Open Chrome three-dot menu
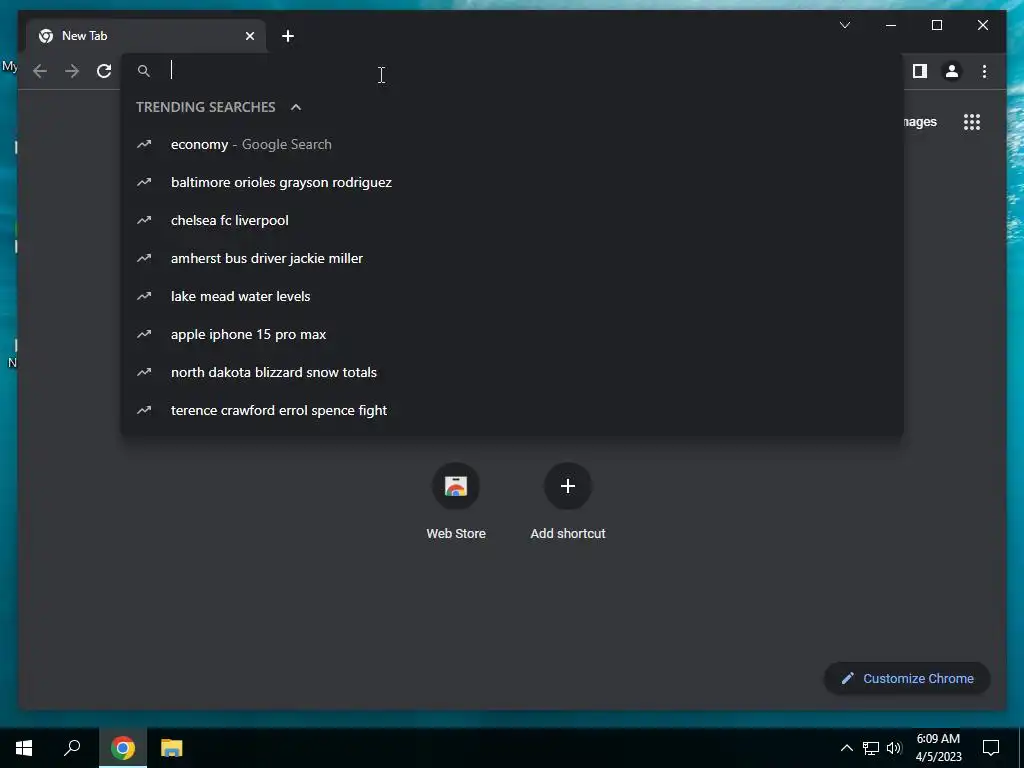1024x768 pixels. click(984, 71)
